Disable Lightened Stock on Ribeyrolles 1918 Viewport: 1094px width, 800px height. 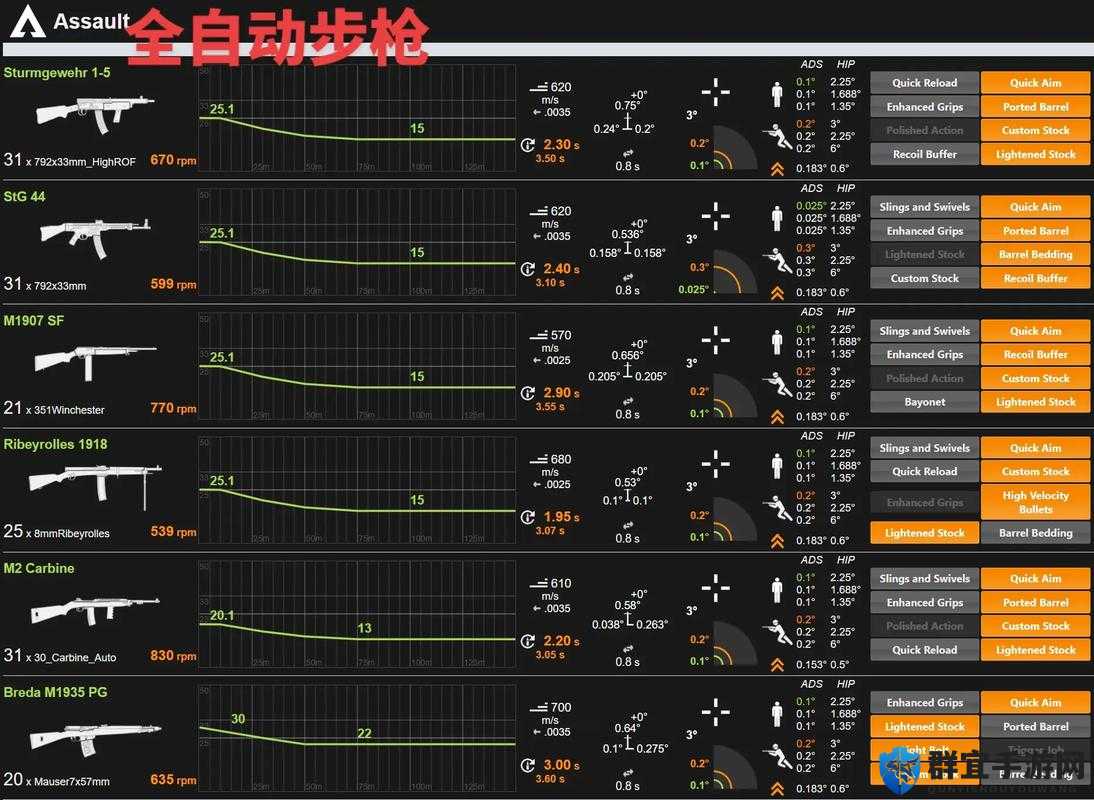click(x=924, y=533)
